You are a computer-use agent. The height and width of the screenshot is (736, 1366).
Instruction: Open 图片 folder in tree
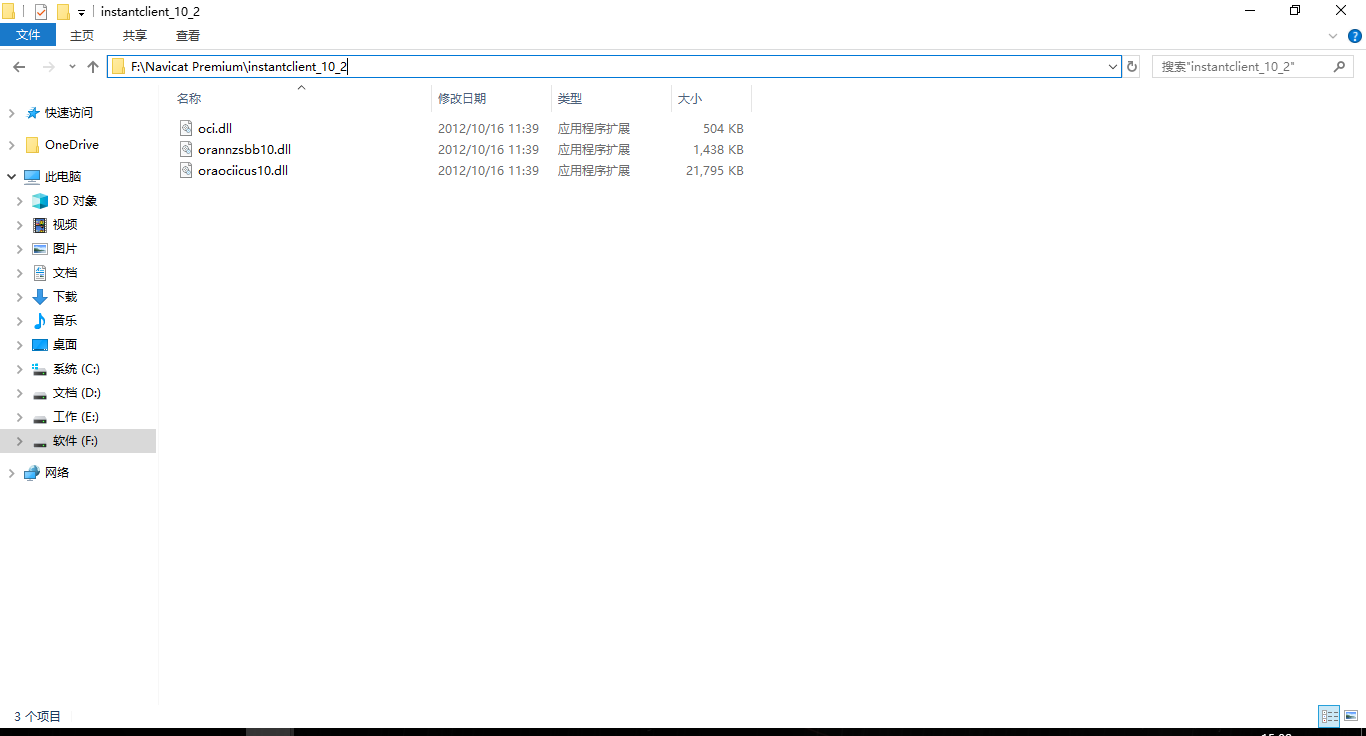coord(65,249)
